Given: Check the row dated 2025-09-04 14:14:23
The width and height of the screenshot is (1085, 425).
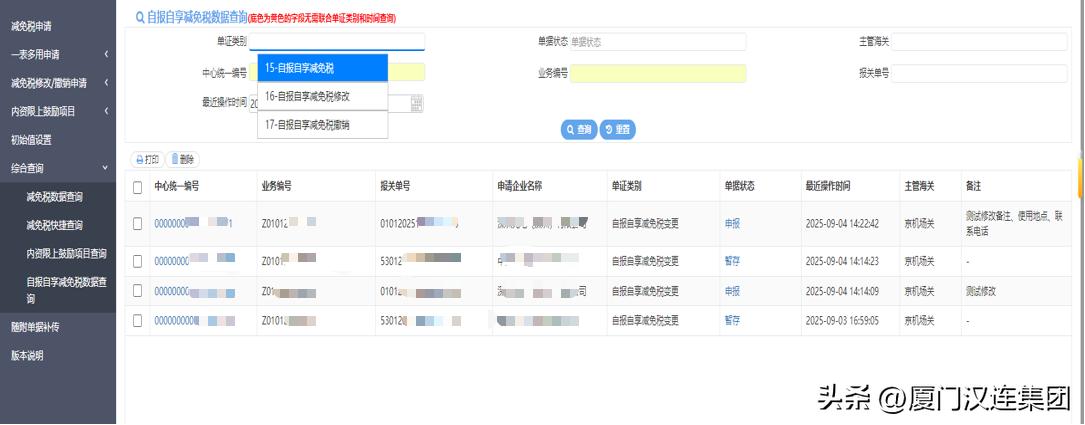Looking at the screenshot, I should coord(138,261).
